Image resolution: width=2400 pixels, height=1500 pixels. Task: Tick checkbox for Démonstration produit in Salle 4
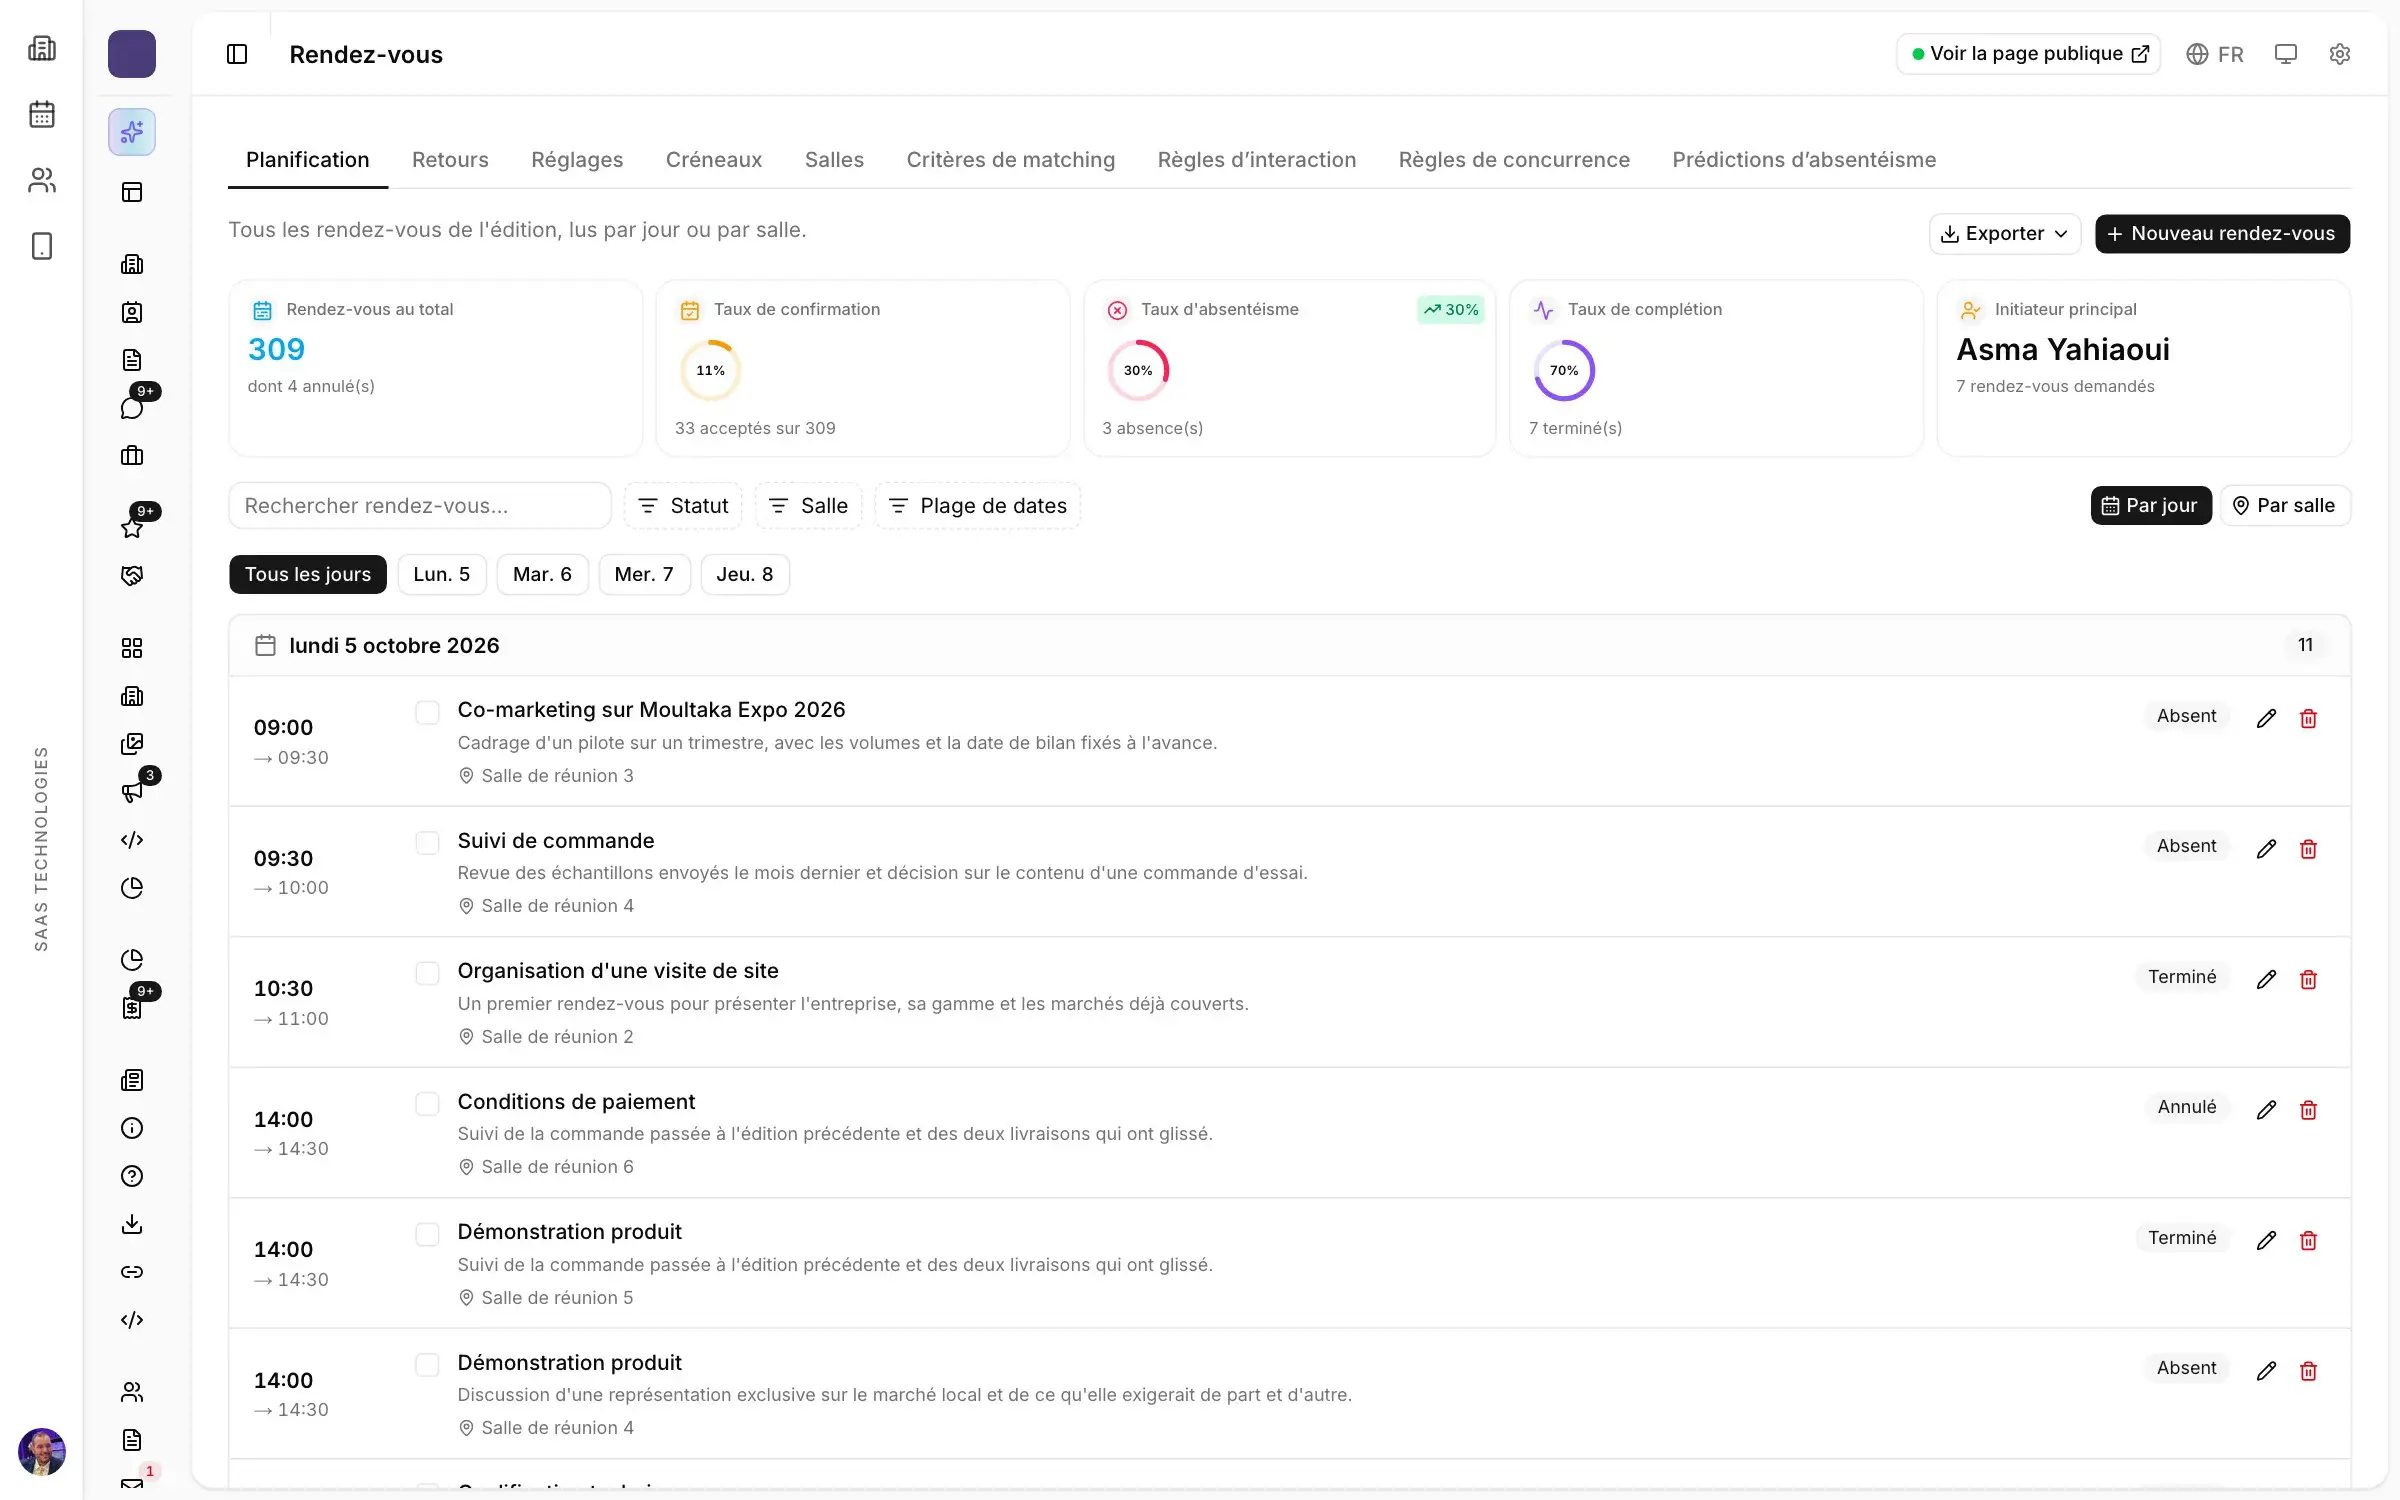[427, 1365]
